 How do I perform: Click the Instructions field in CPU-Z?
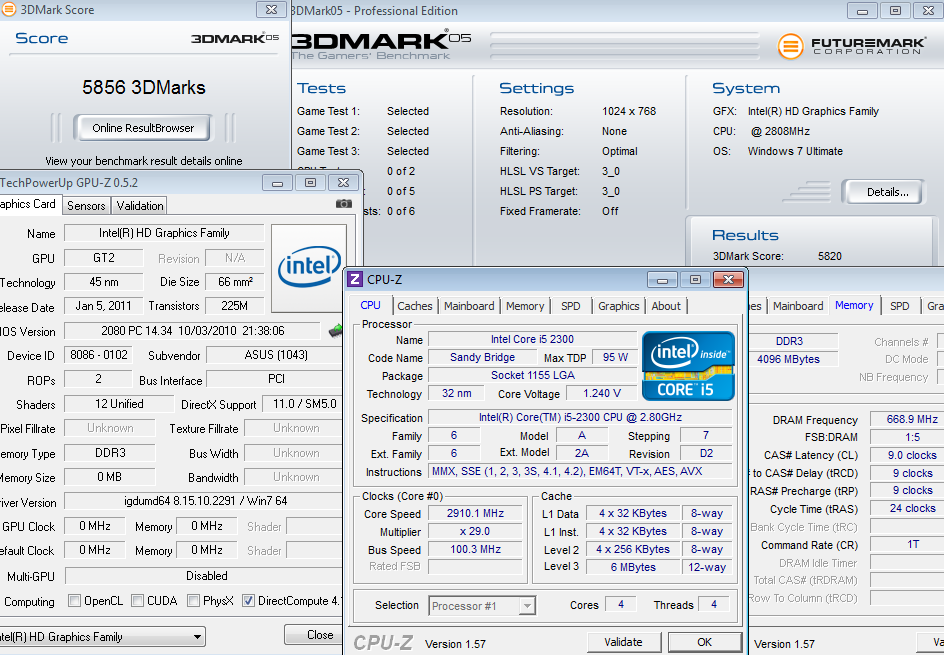pos(580,471)
